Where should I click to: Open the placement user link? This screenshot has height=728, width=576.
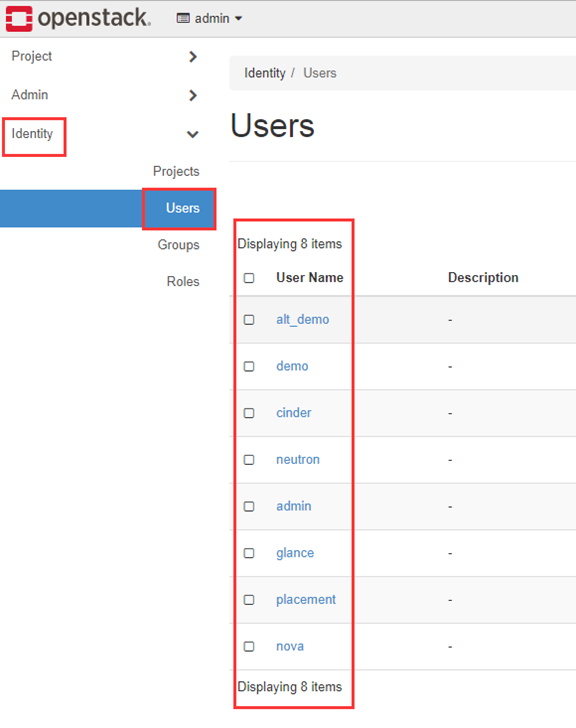[306, 600]
